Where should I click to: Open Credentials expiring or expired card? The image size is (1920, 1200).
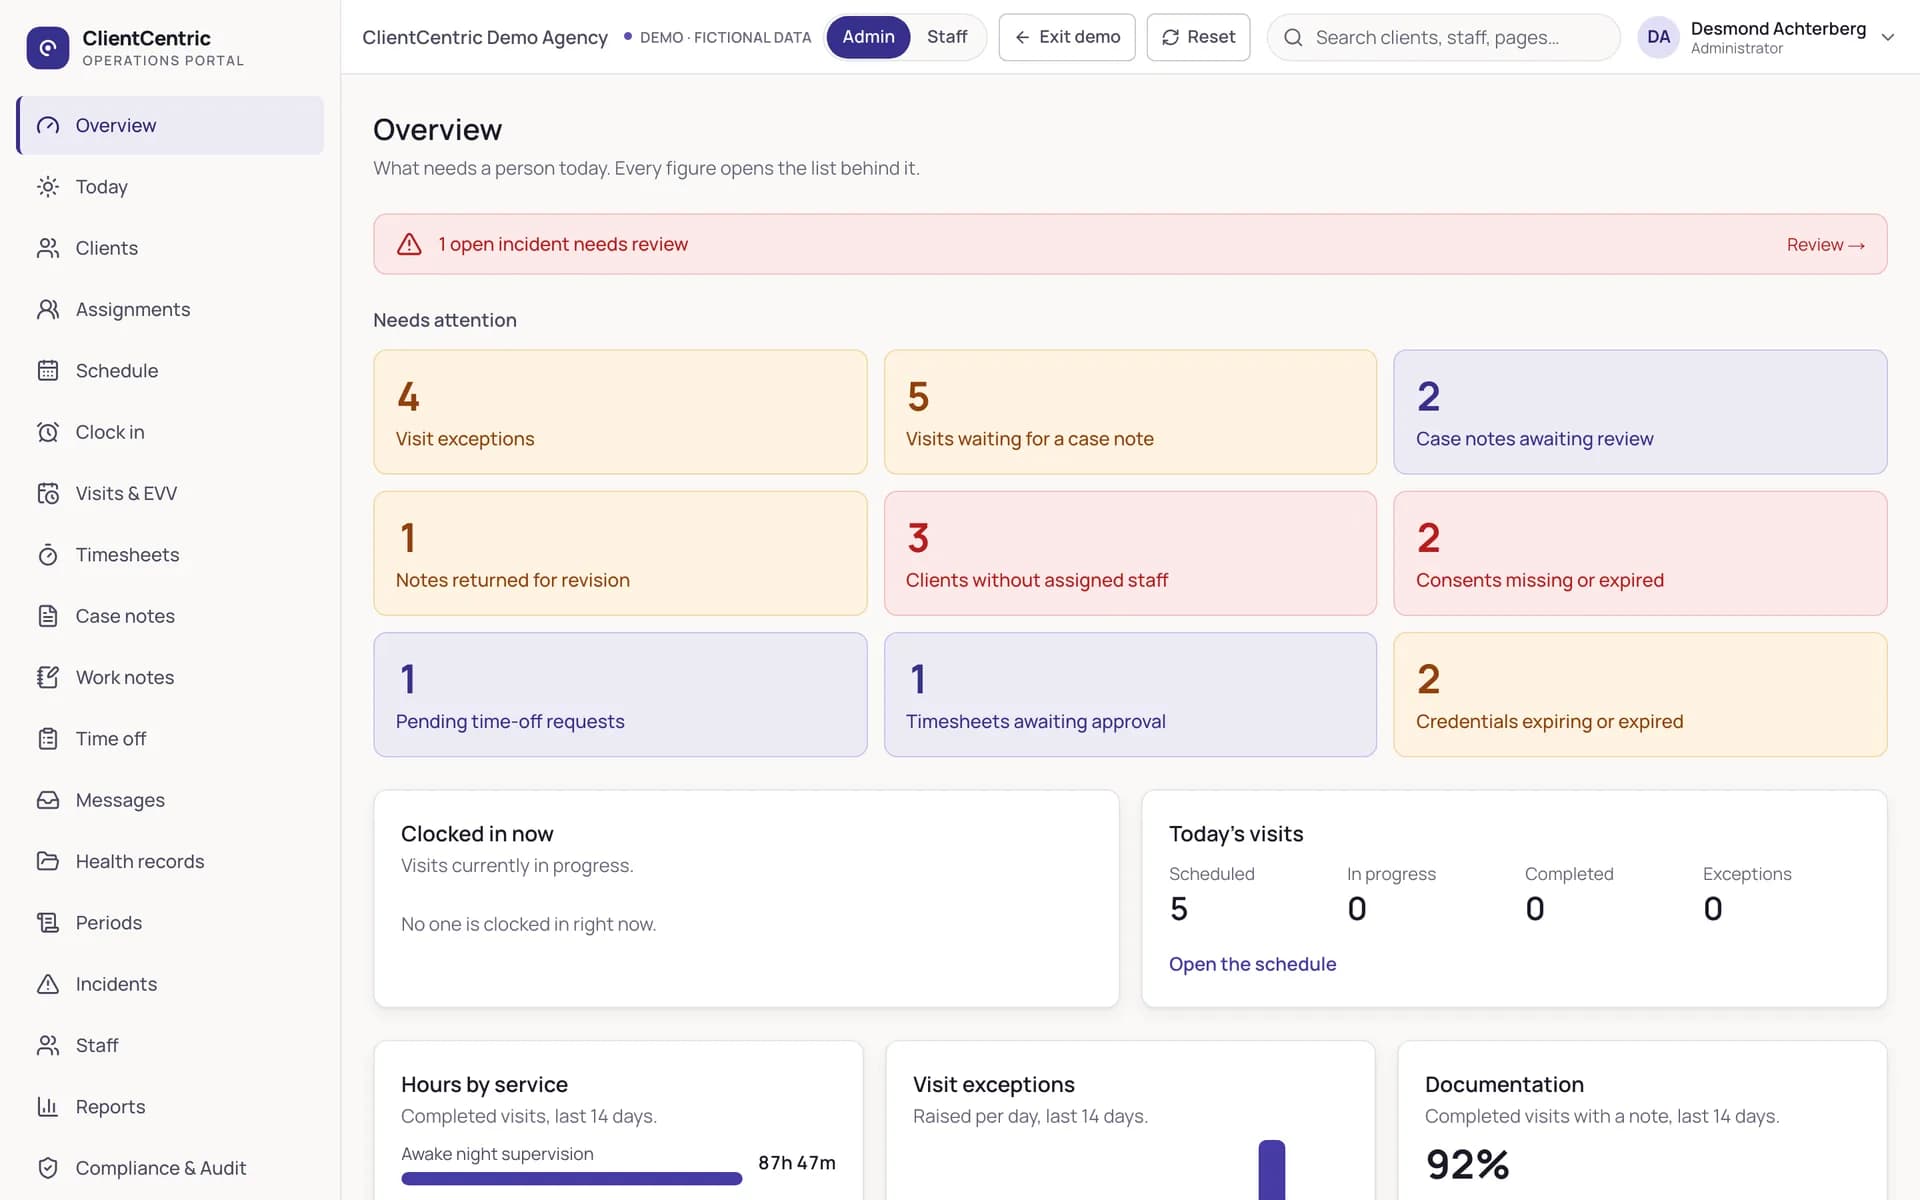coord(1640,694)
